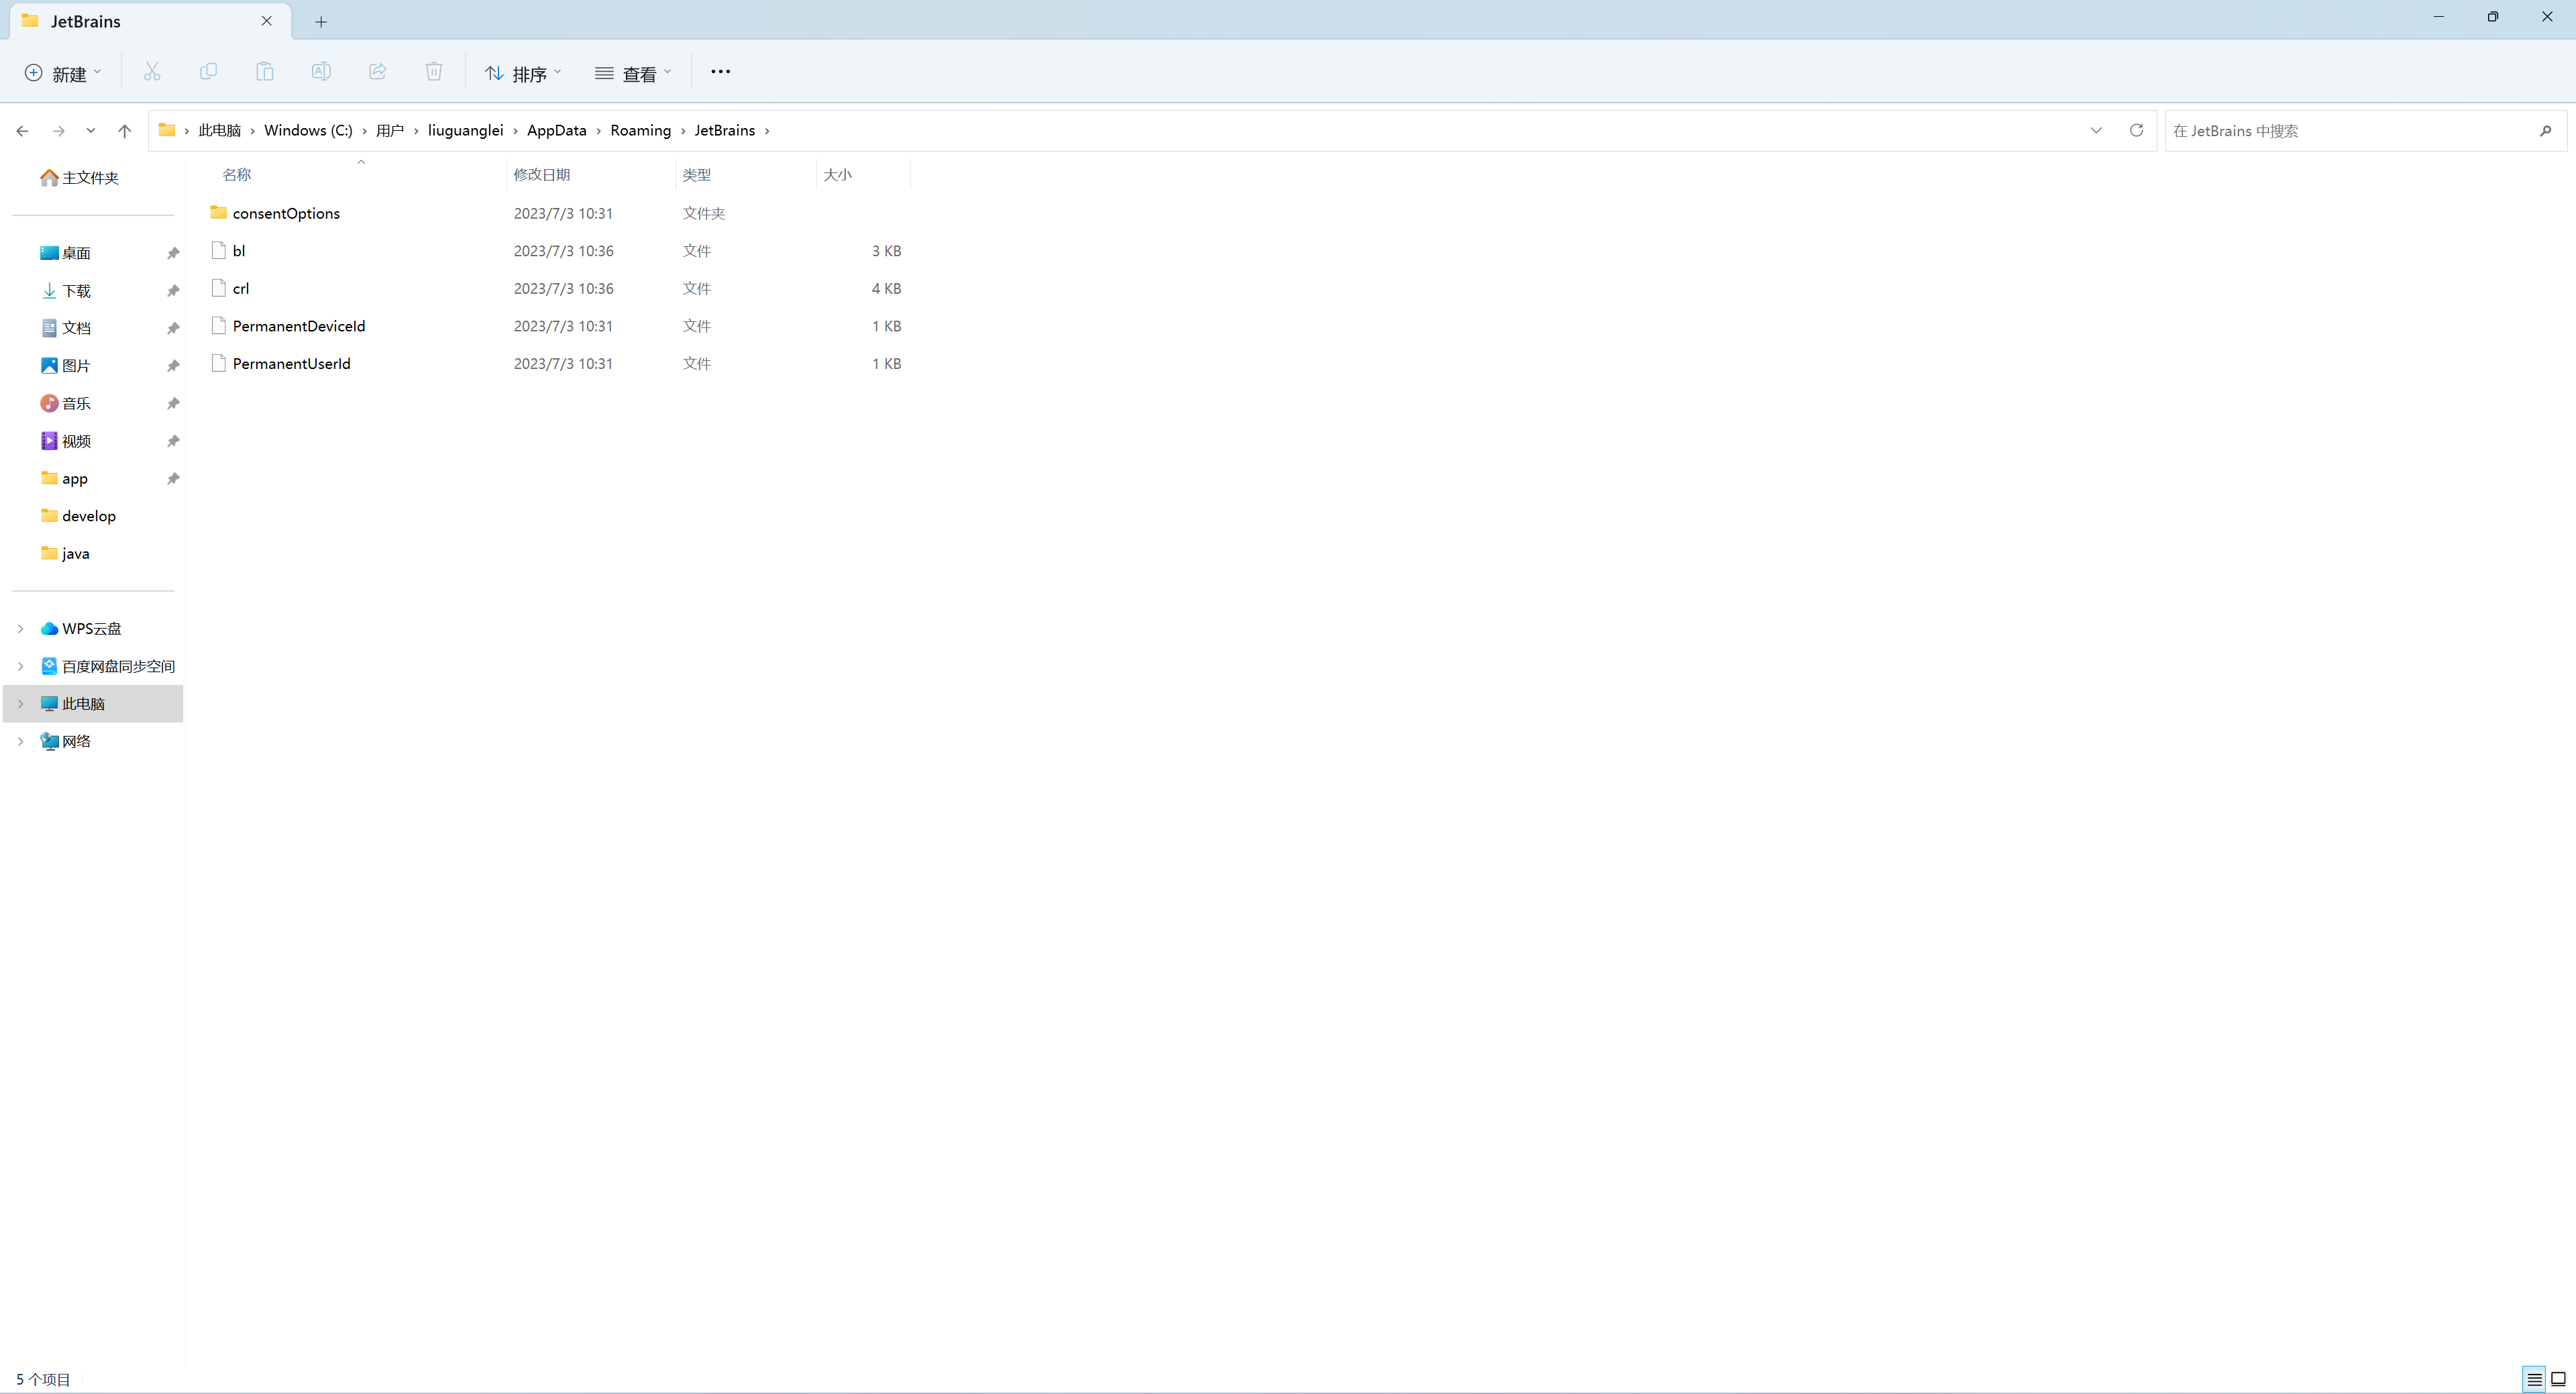Add a new tab with plus button
Screen dimensions: 2576x1394
click(x=321, y=21)
